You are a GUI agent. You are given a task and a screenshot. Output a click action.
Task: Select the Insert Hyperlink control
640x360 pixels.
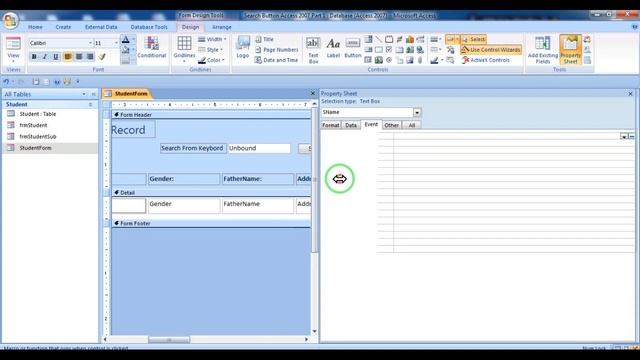click(420, 49)
